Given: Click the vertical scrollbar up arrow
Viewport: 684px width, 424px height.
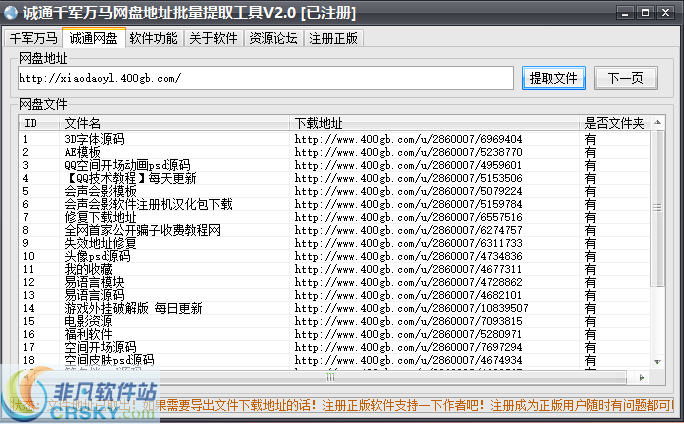Looking at the screenshot, I should [657, 123].
